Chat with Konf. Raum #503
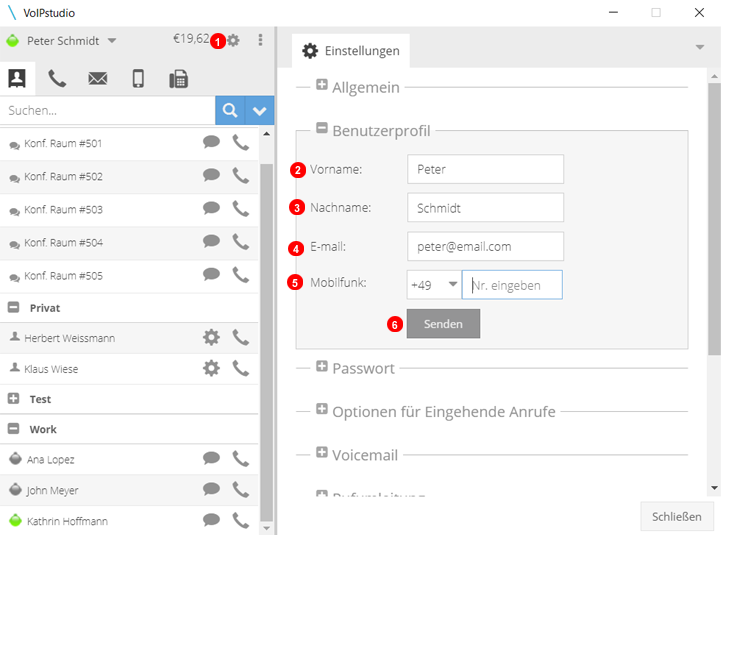 tap(211, 208)
